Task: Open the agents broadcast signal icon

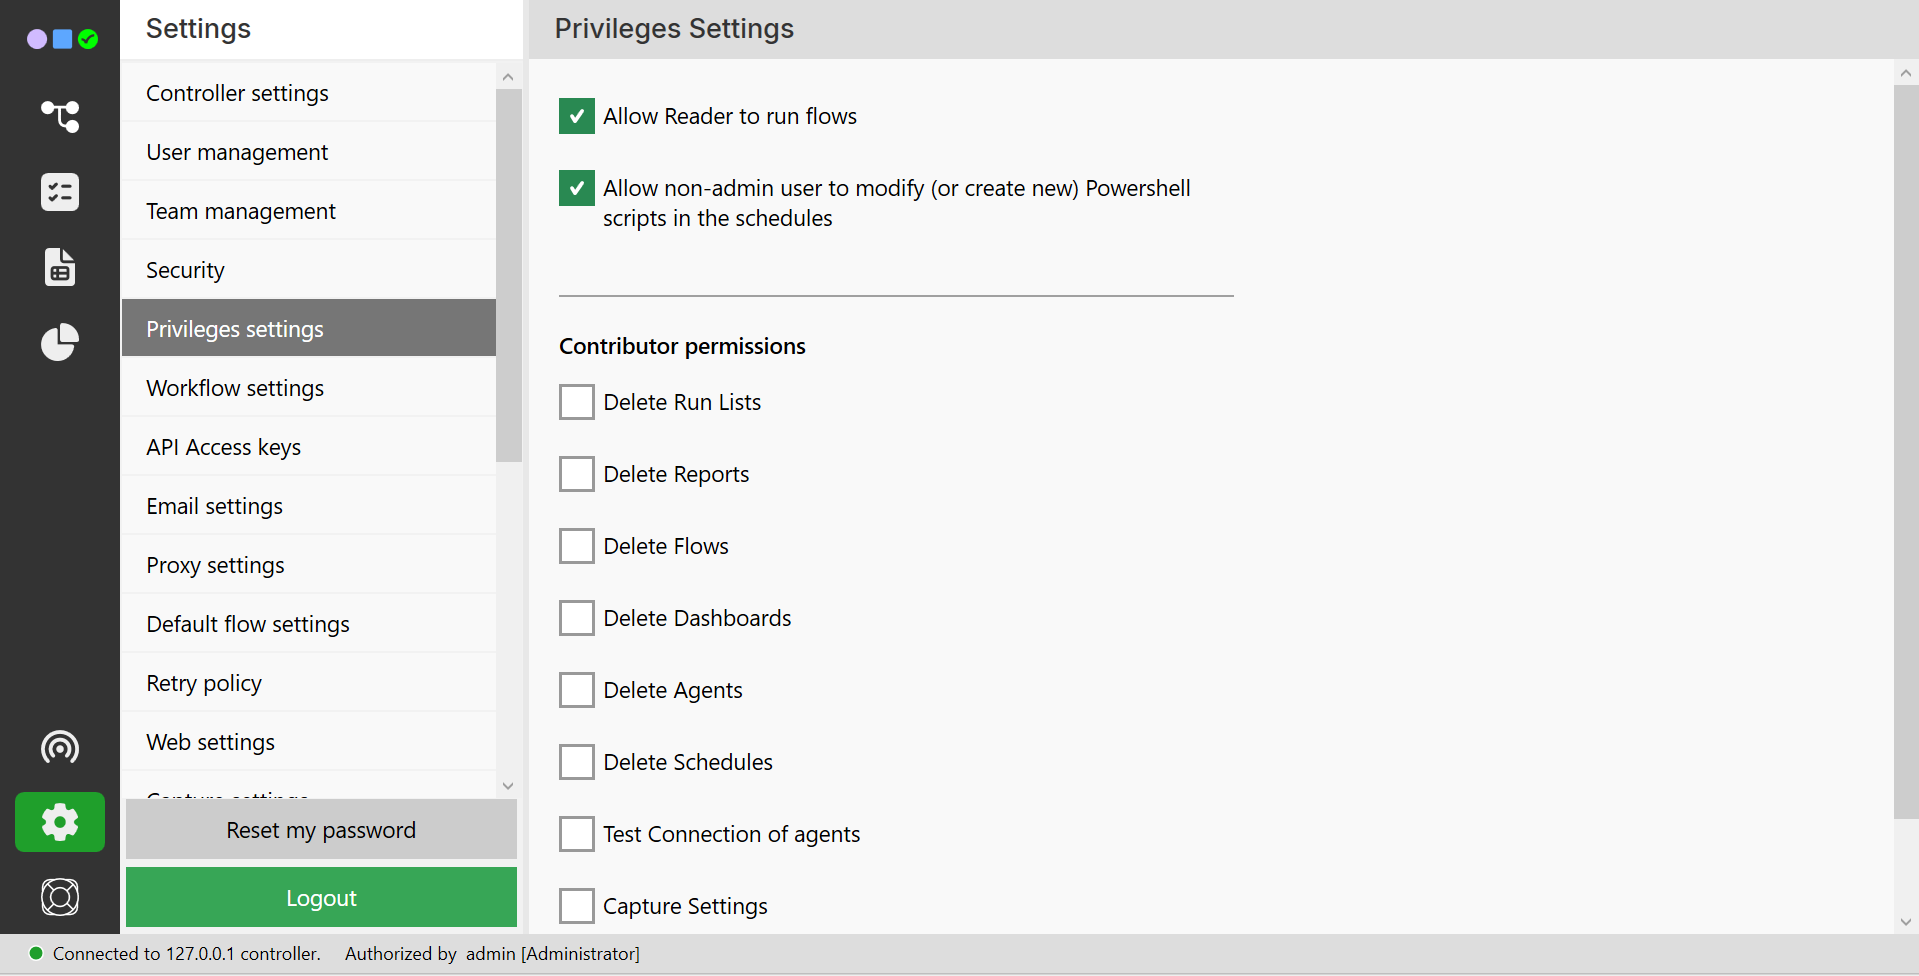Action: [60, 747]
